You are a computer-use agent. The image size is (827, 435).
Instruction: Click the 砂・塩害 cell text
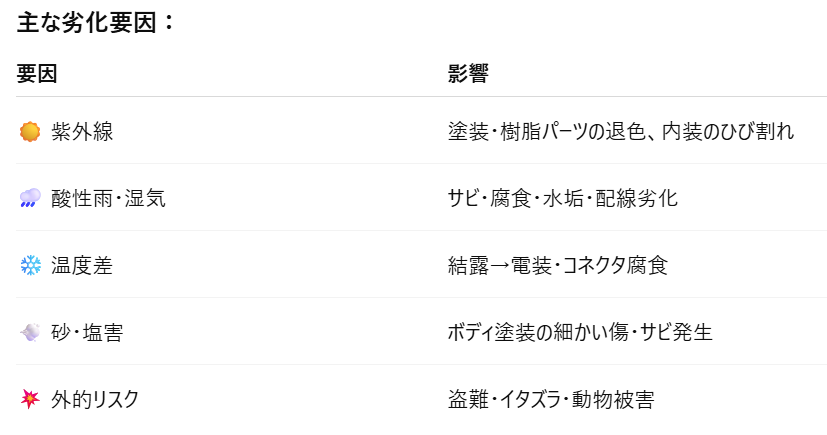(x=87, y=333)
